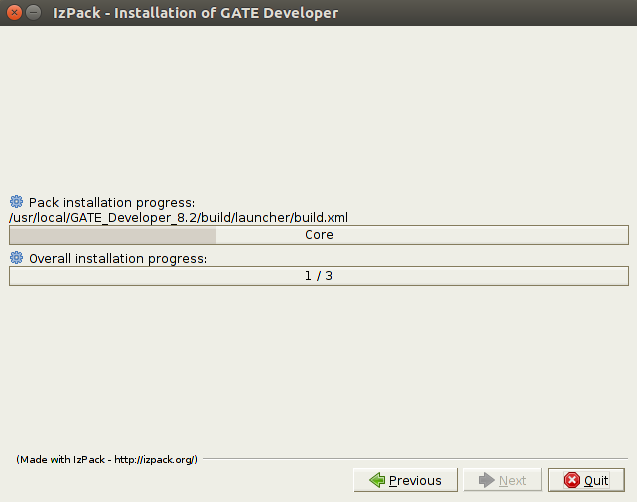Click the red X icon on Quit

[x=572, y=480]
